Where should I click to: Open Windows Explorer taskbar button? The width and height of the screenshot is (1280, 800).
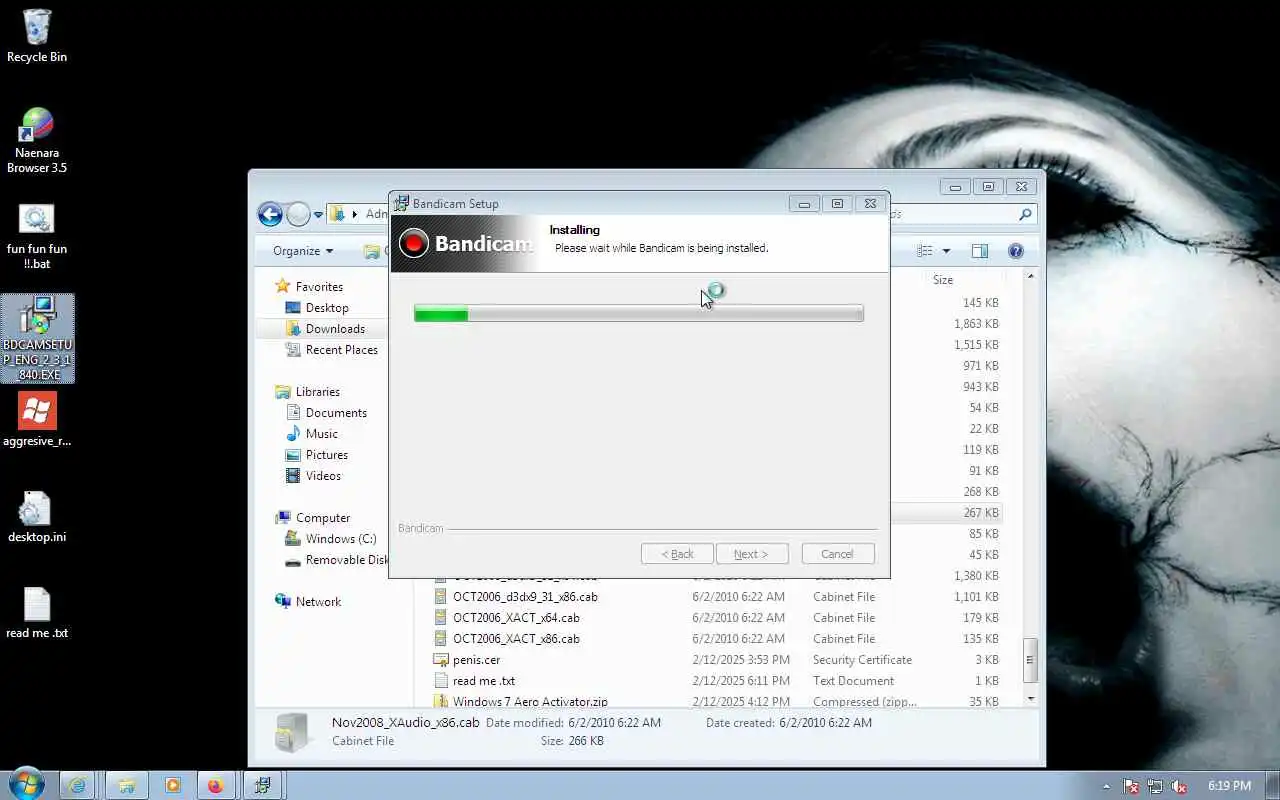coord(126,785)
